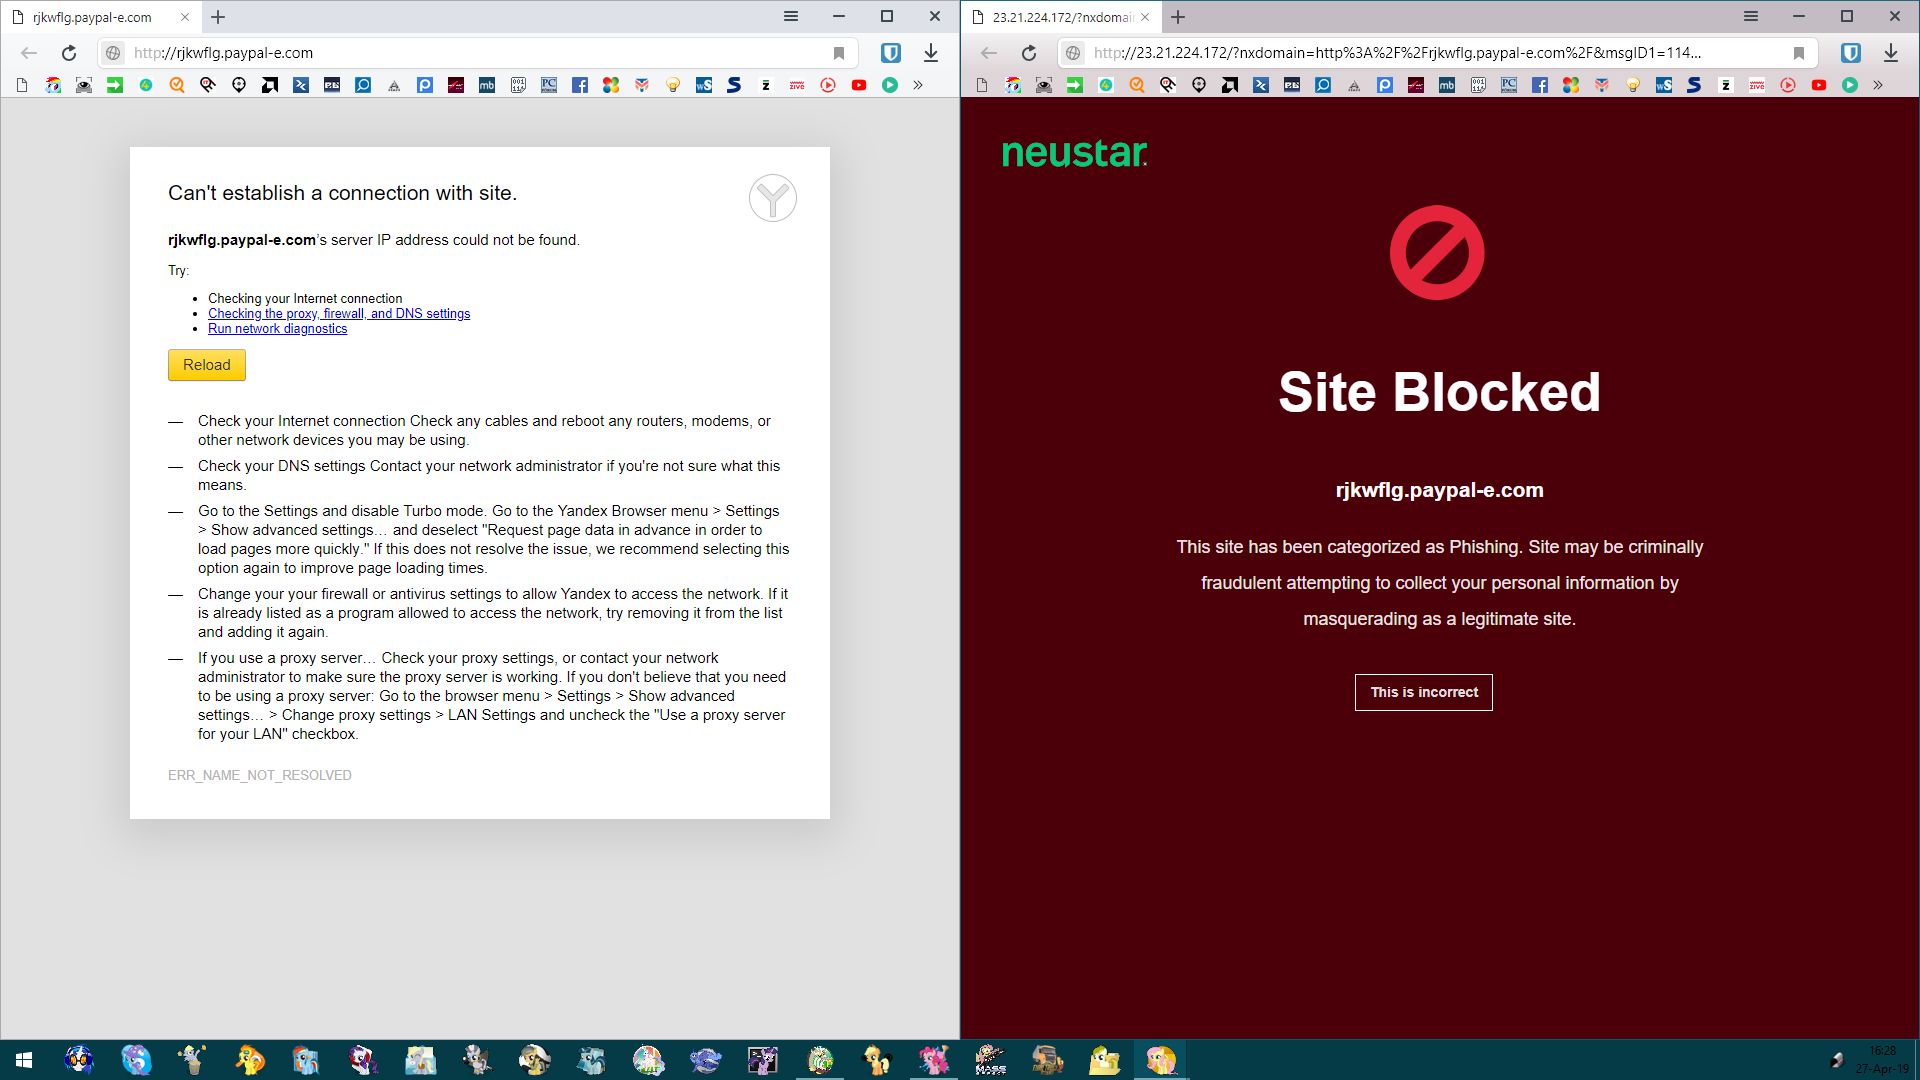Open YouTube bookmark in left browser window
The image size is (1920, 1080).
(859, 85)
